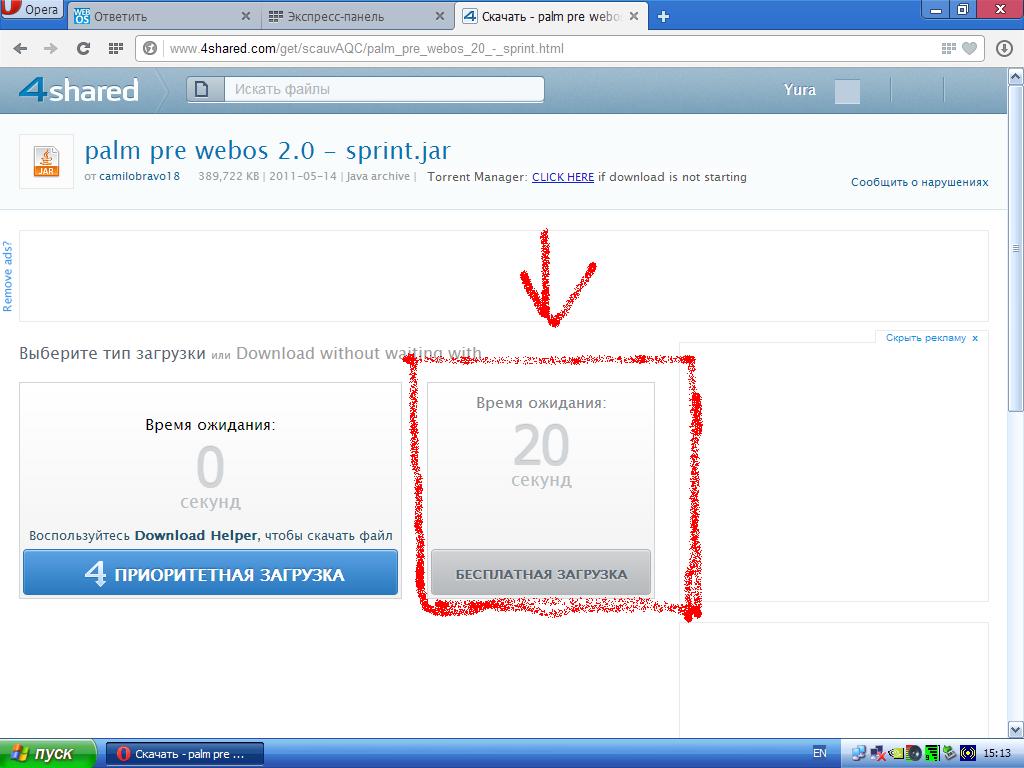1024x768 pixels.
Task: Open the browser downloads icon
Action: (x=1004, y=48)
